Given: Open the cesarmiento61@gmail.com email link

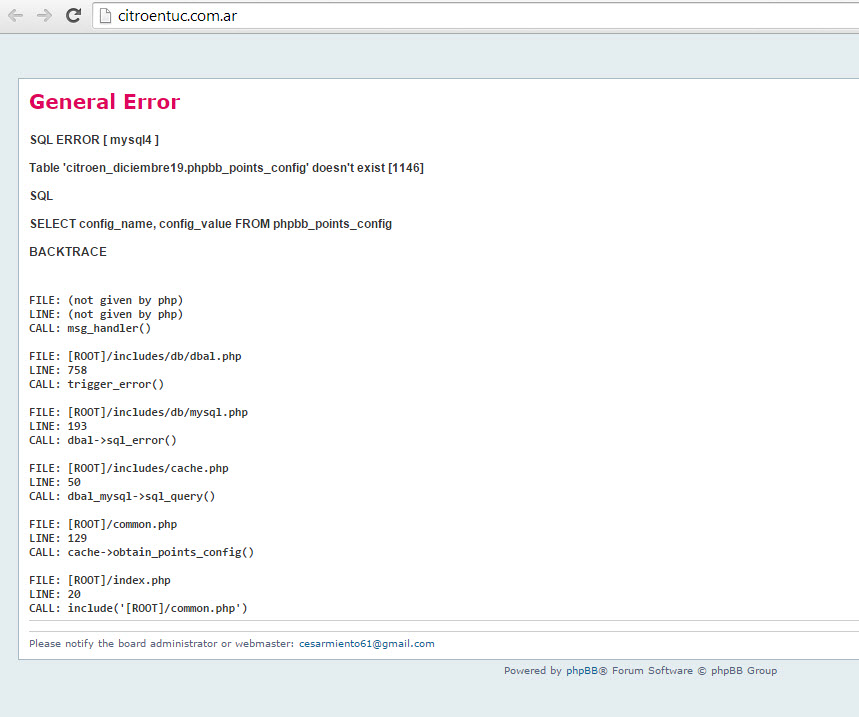Looking at the screenshot, I should click(366, 644).
